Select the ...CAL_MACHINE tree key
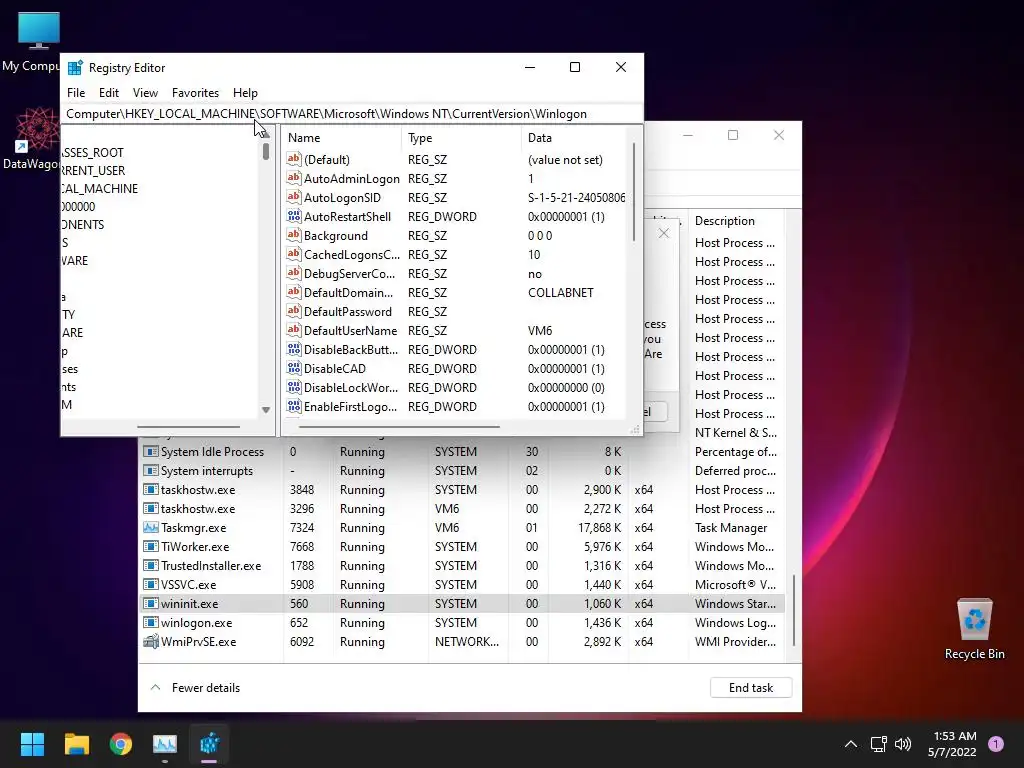The height and width of the screenshot is (768, 1024). [x=99, y=189]
